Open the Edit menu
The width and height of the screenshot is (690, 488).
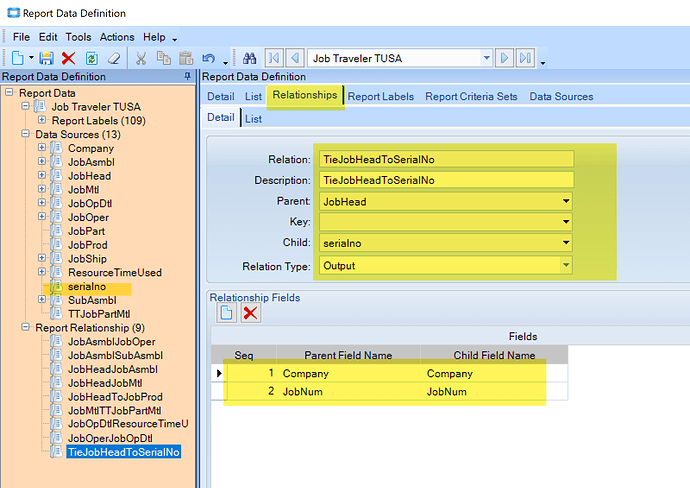point(48,37)
